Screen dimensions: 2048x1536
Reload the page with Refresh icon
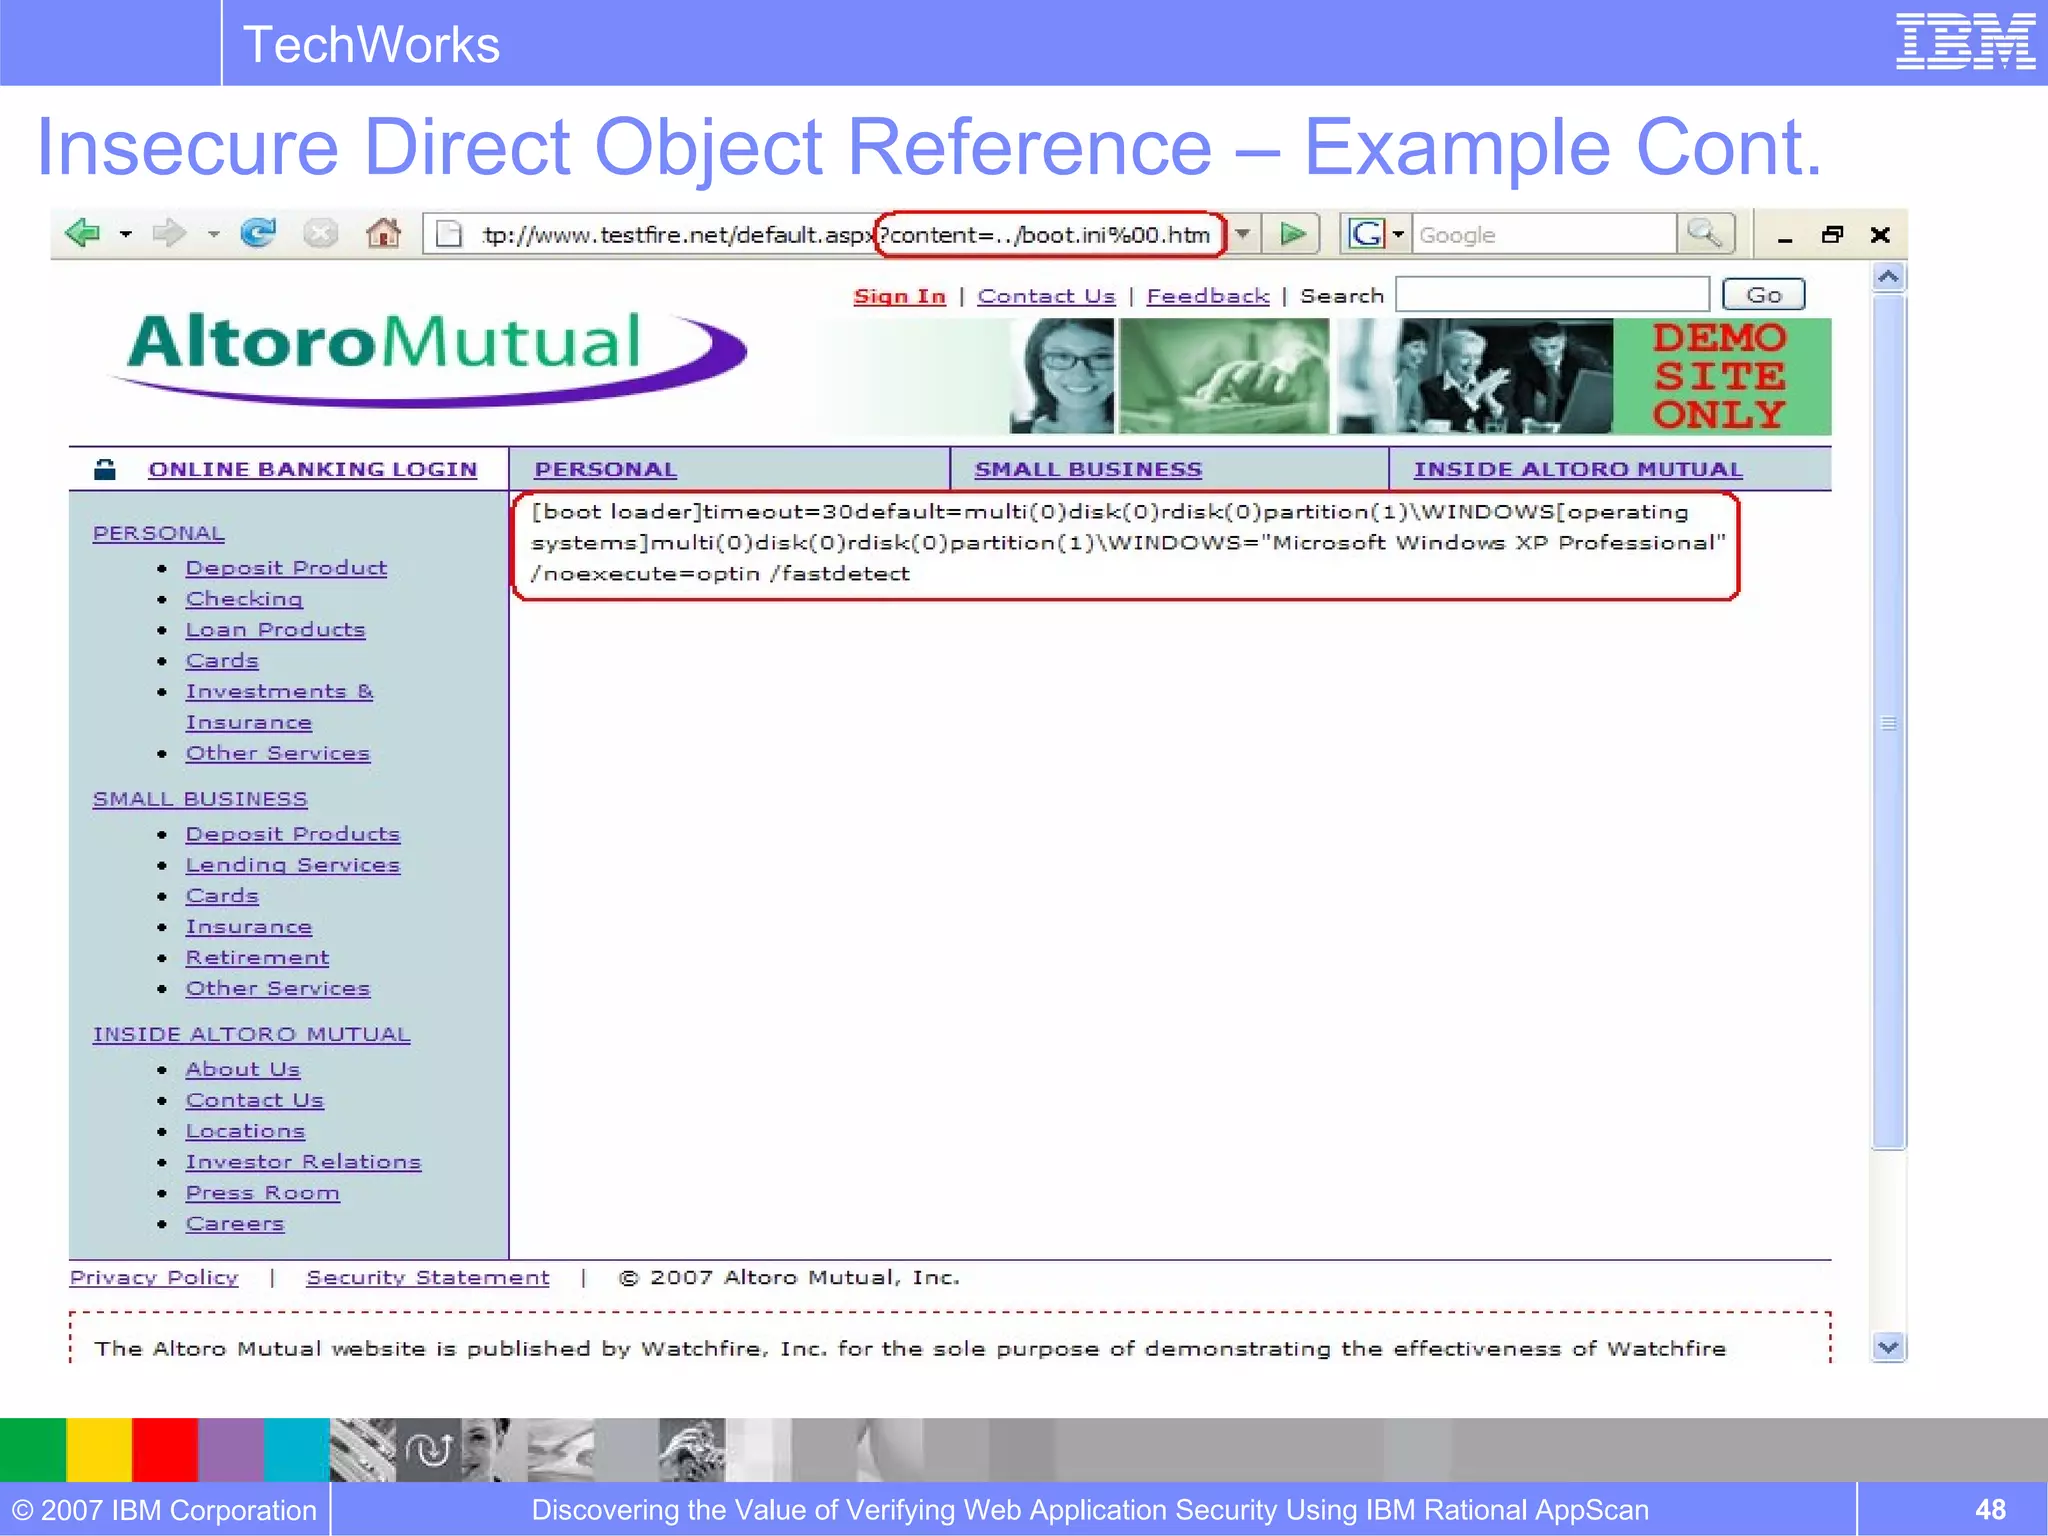tap(258, 233)
